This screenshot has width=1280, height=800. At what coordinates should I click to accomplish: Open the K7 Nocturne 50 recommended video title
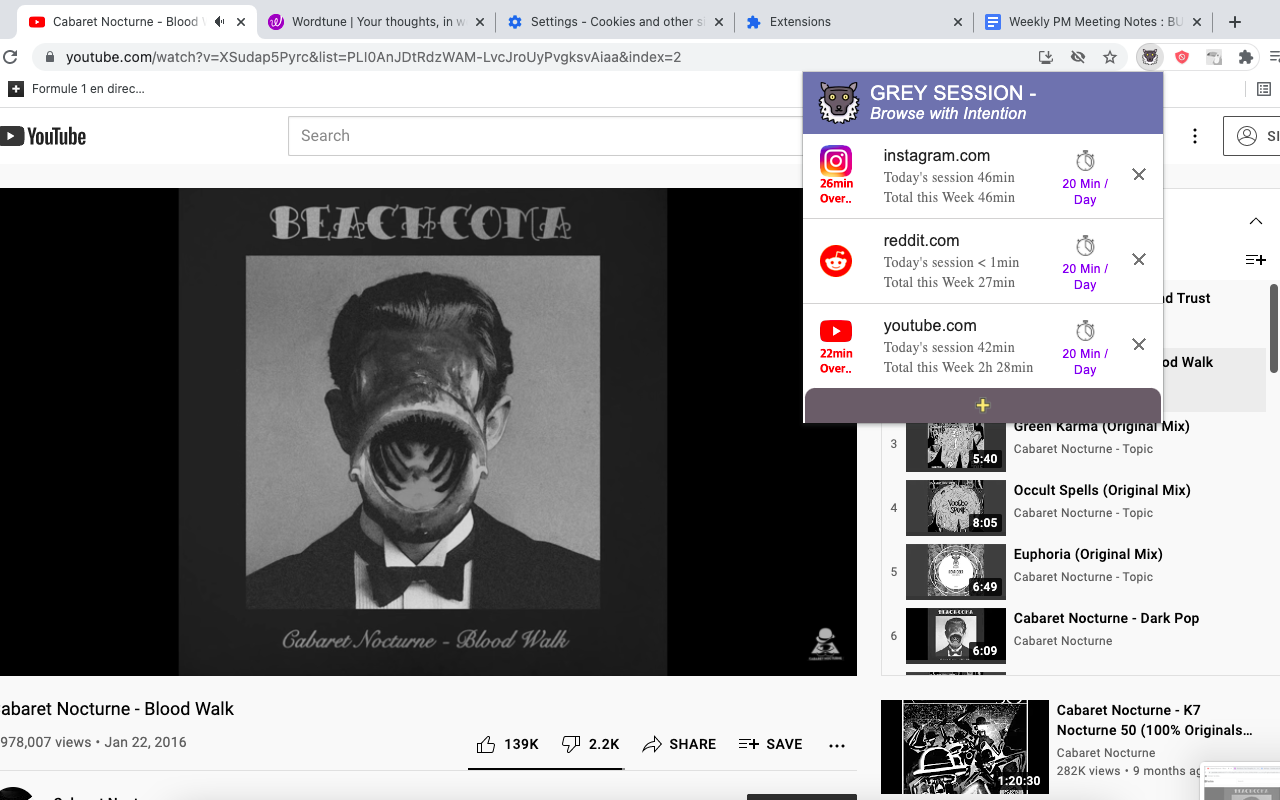click(x=1155, y=720)
